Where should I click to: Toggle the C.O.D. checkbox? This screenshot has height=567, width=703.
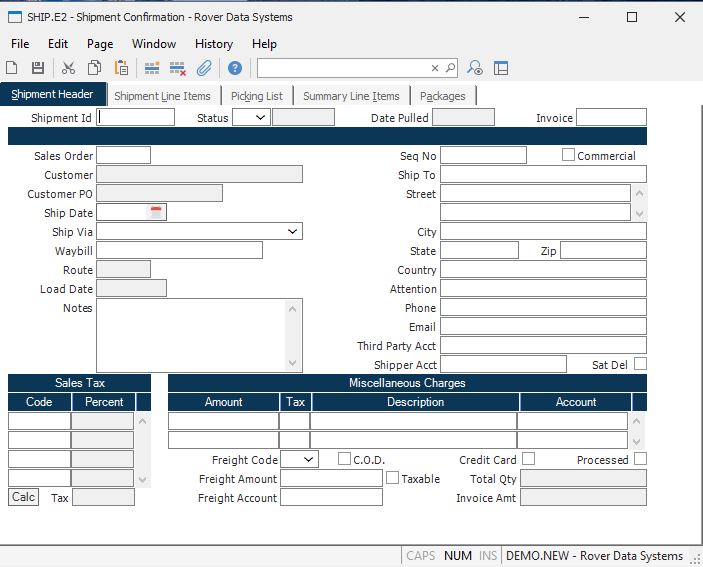click(344, 459)
